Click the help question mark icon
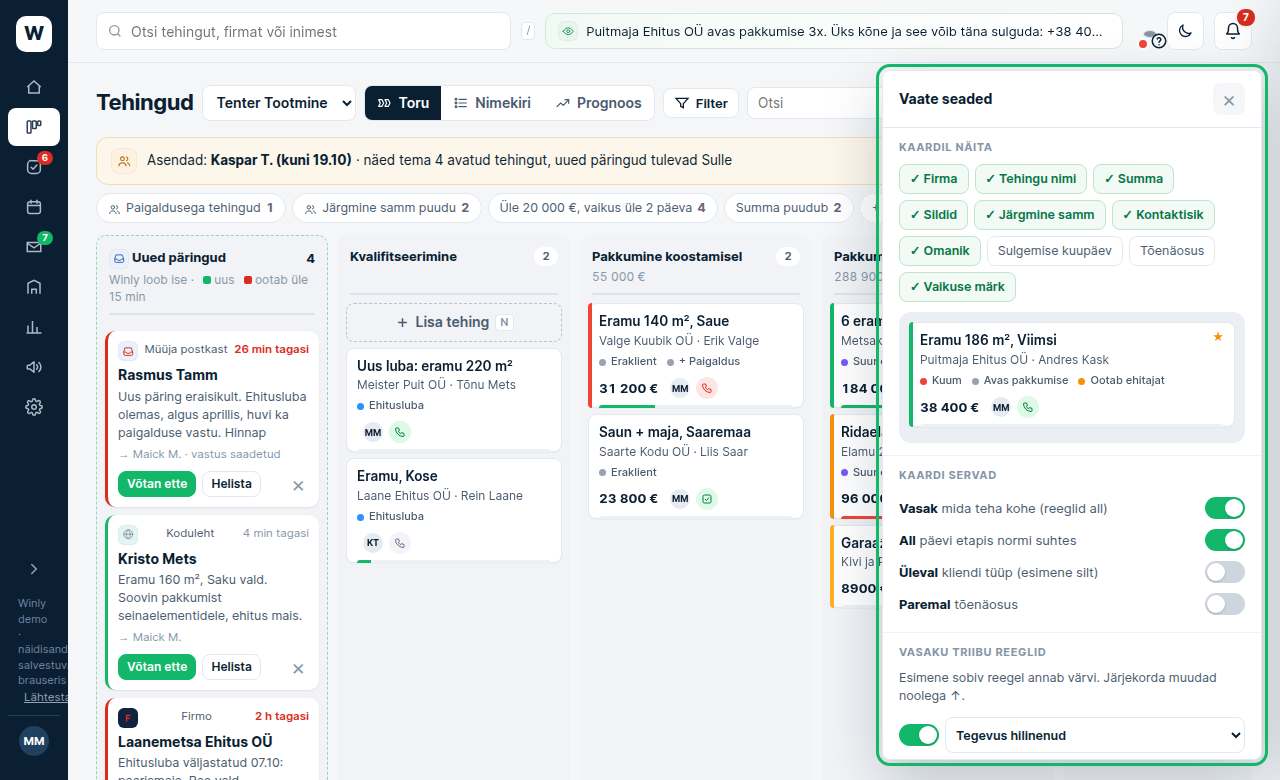Viewport: 1280px width, 780px height. [1159, 41]
